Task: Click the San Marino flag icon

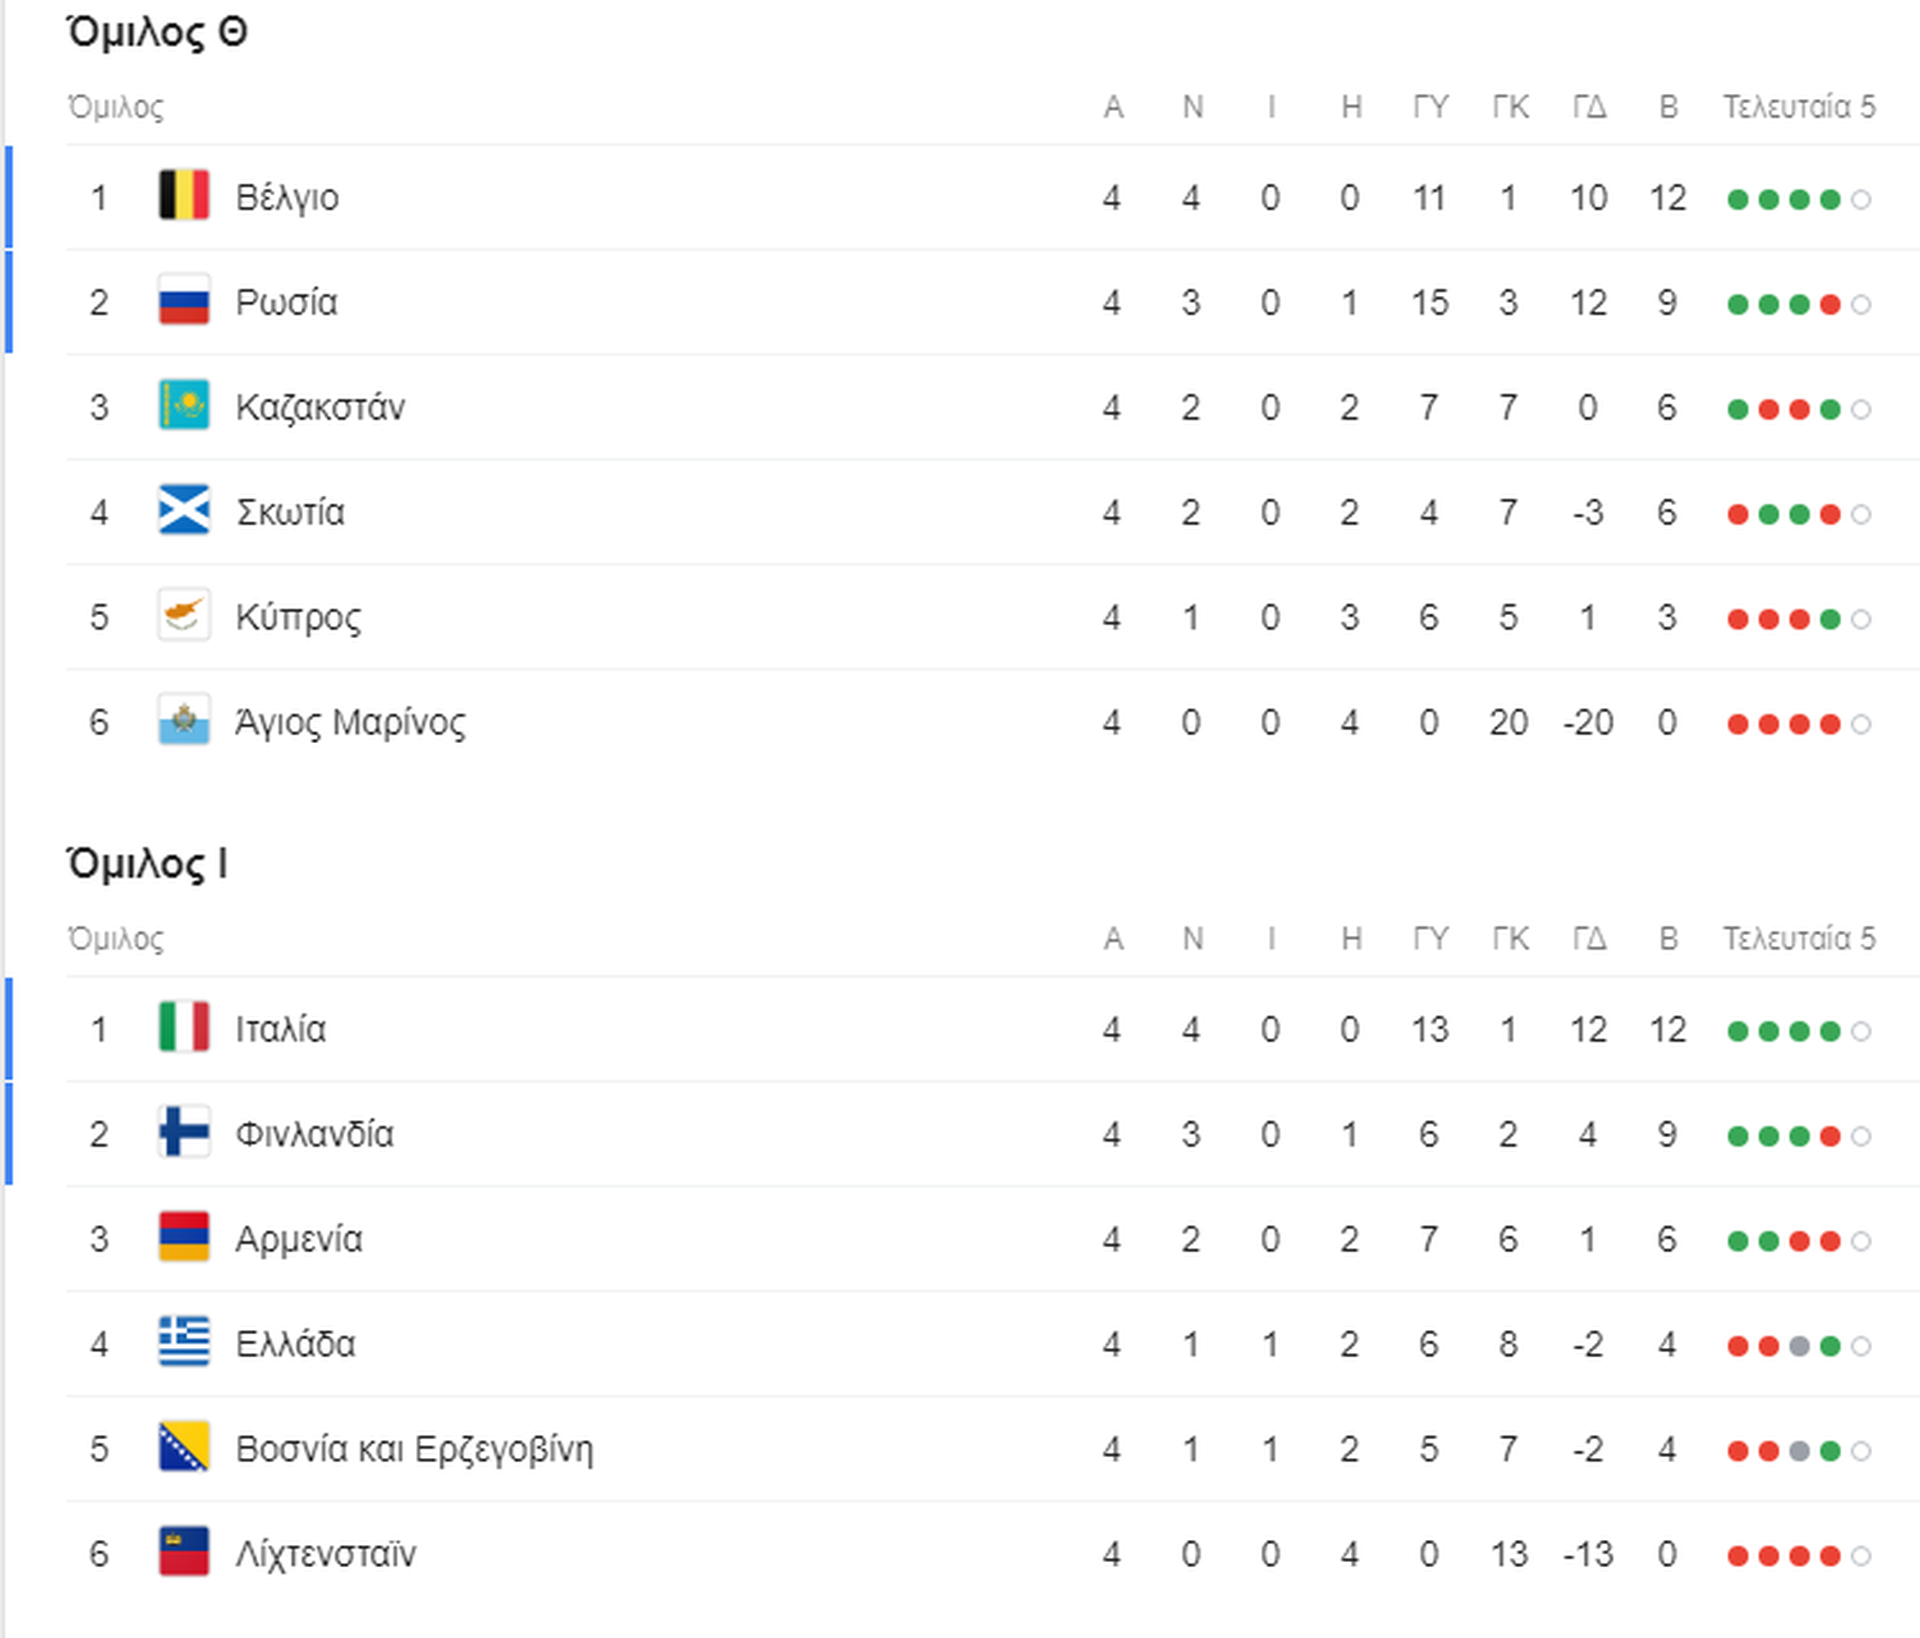Action: tap(184, 720)
